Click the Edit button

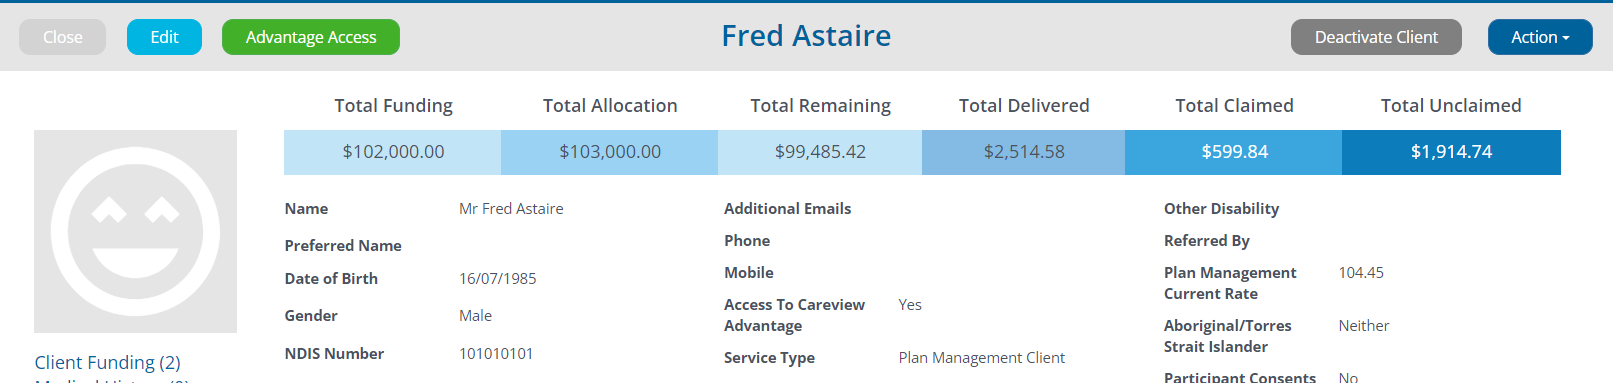[x=164, y=37]
